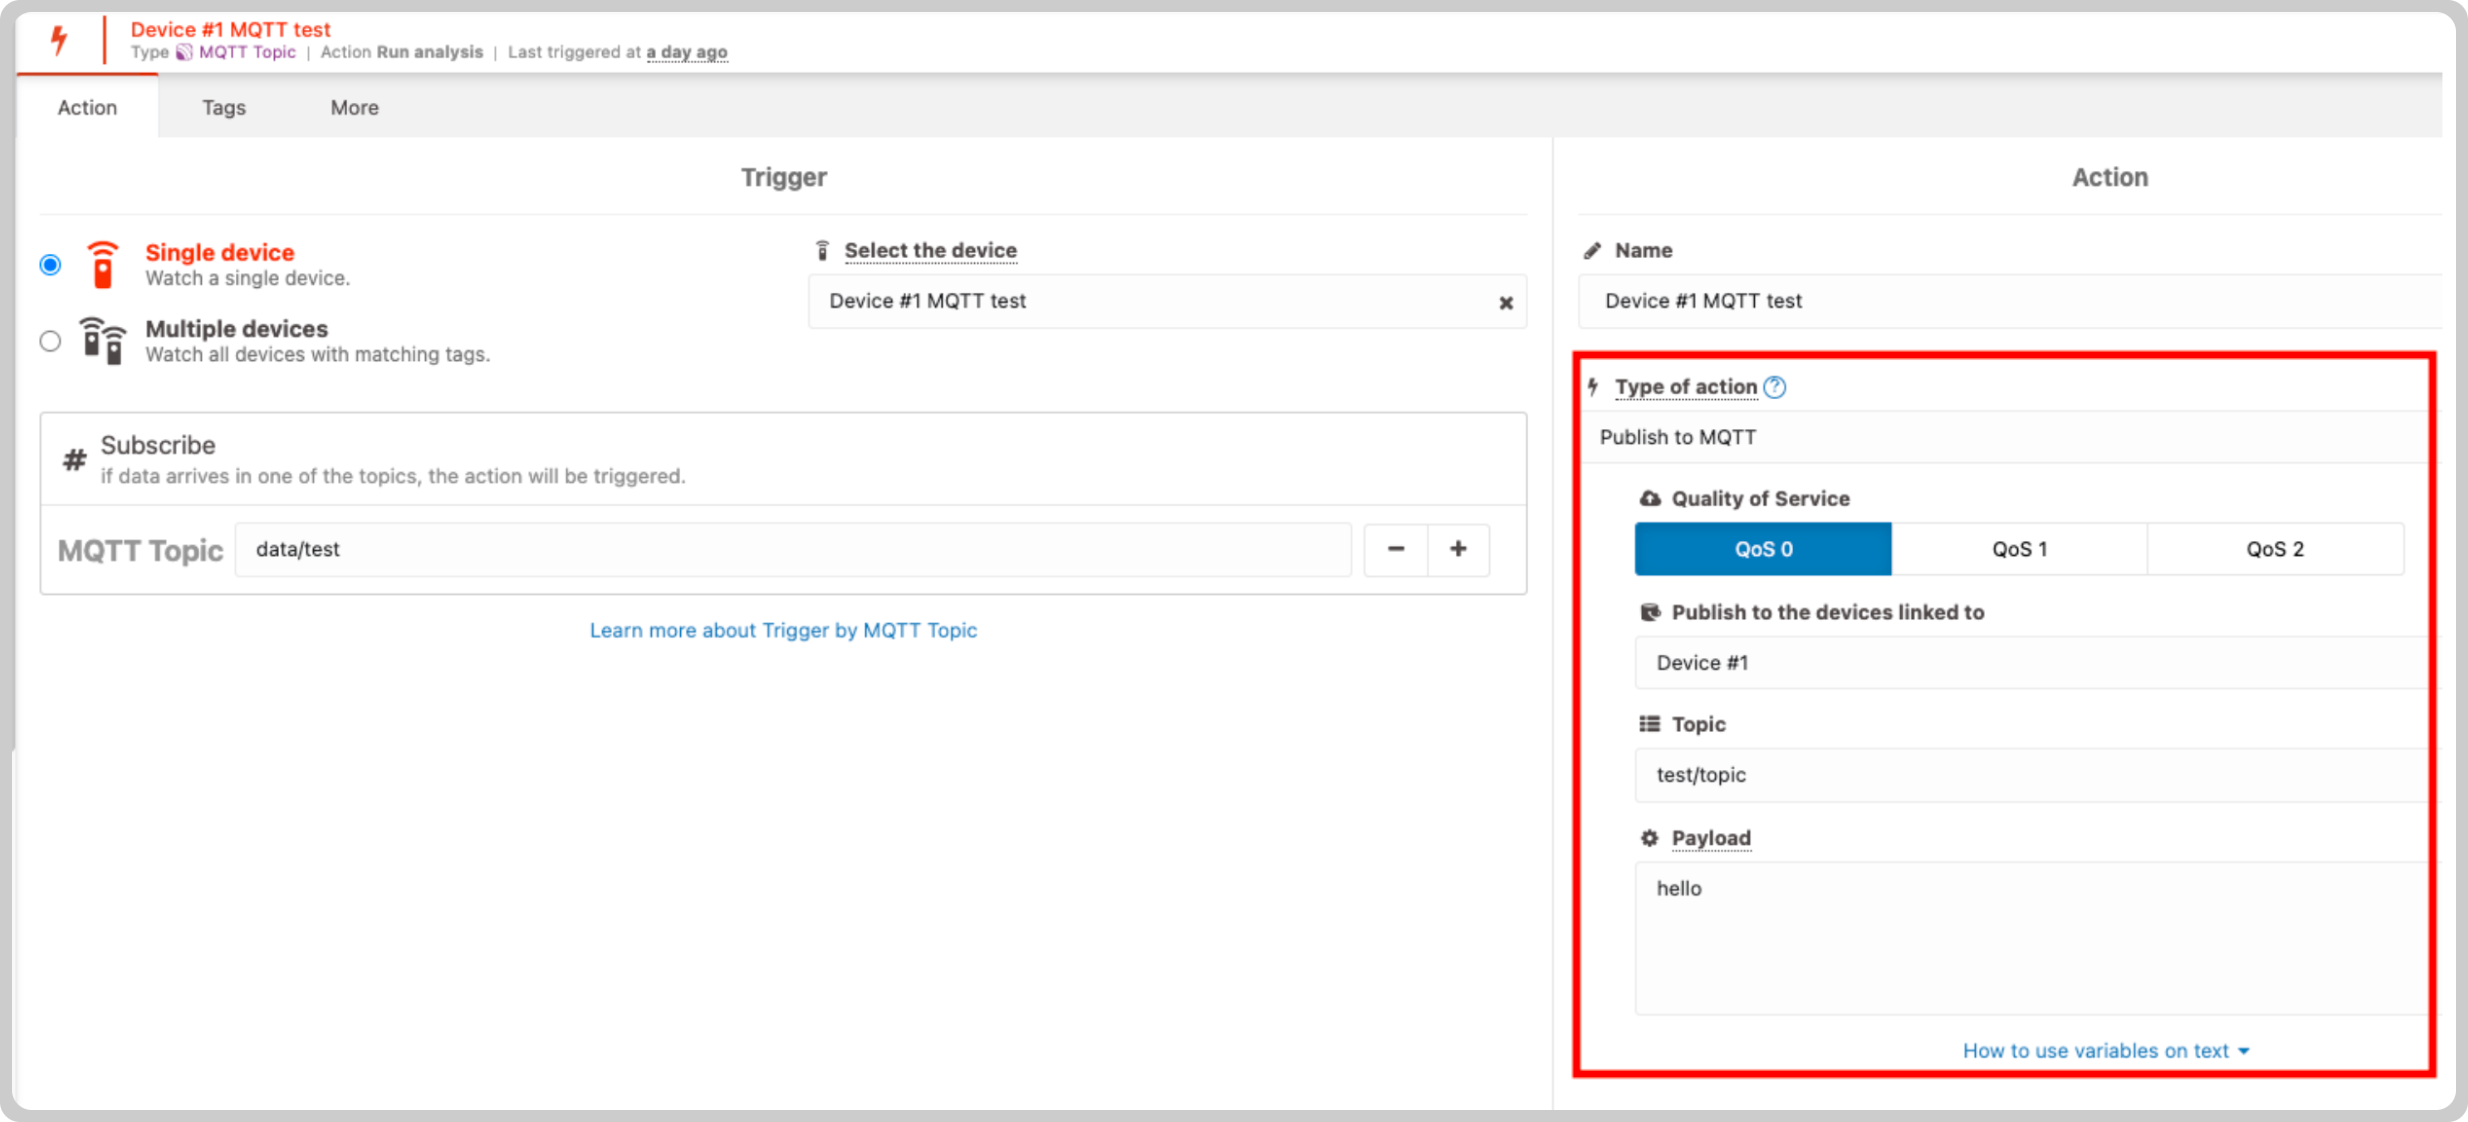This screenshot has width=2468, height=1122.
Task: Click the hash Subscribe icon
Action: pos(74,460)
